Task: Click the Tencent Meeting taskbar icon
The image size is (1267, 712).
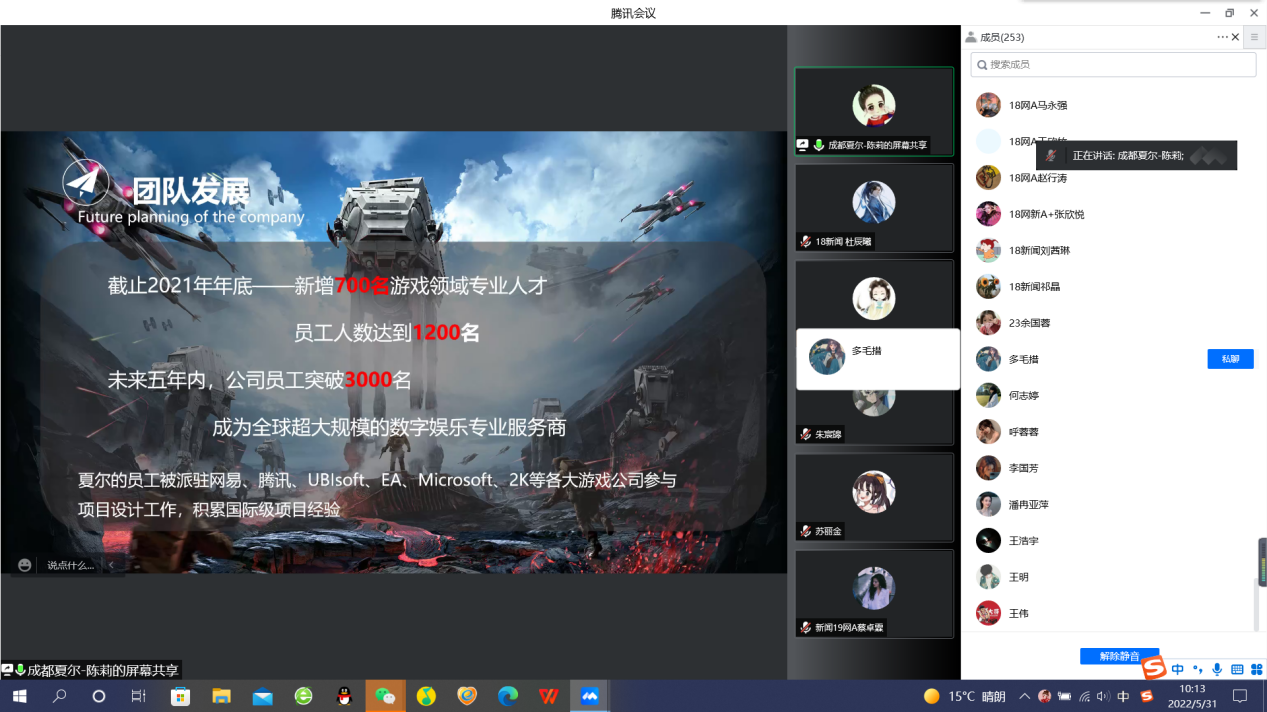Action: [x=590, y=696]
